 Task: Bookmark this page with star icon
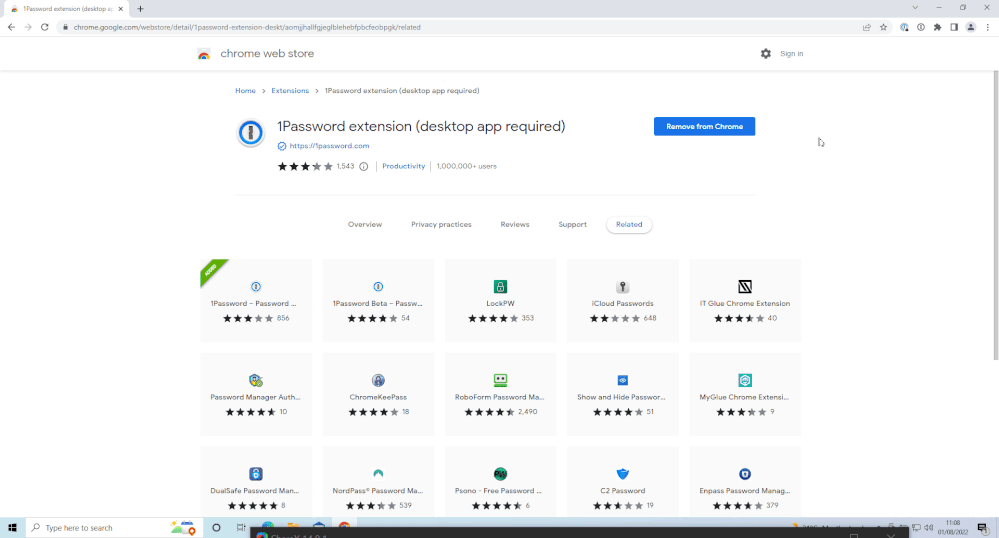(x=883, y=27)
